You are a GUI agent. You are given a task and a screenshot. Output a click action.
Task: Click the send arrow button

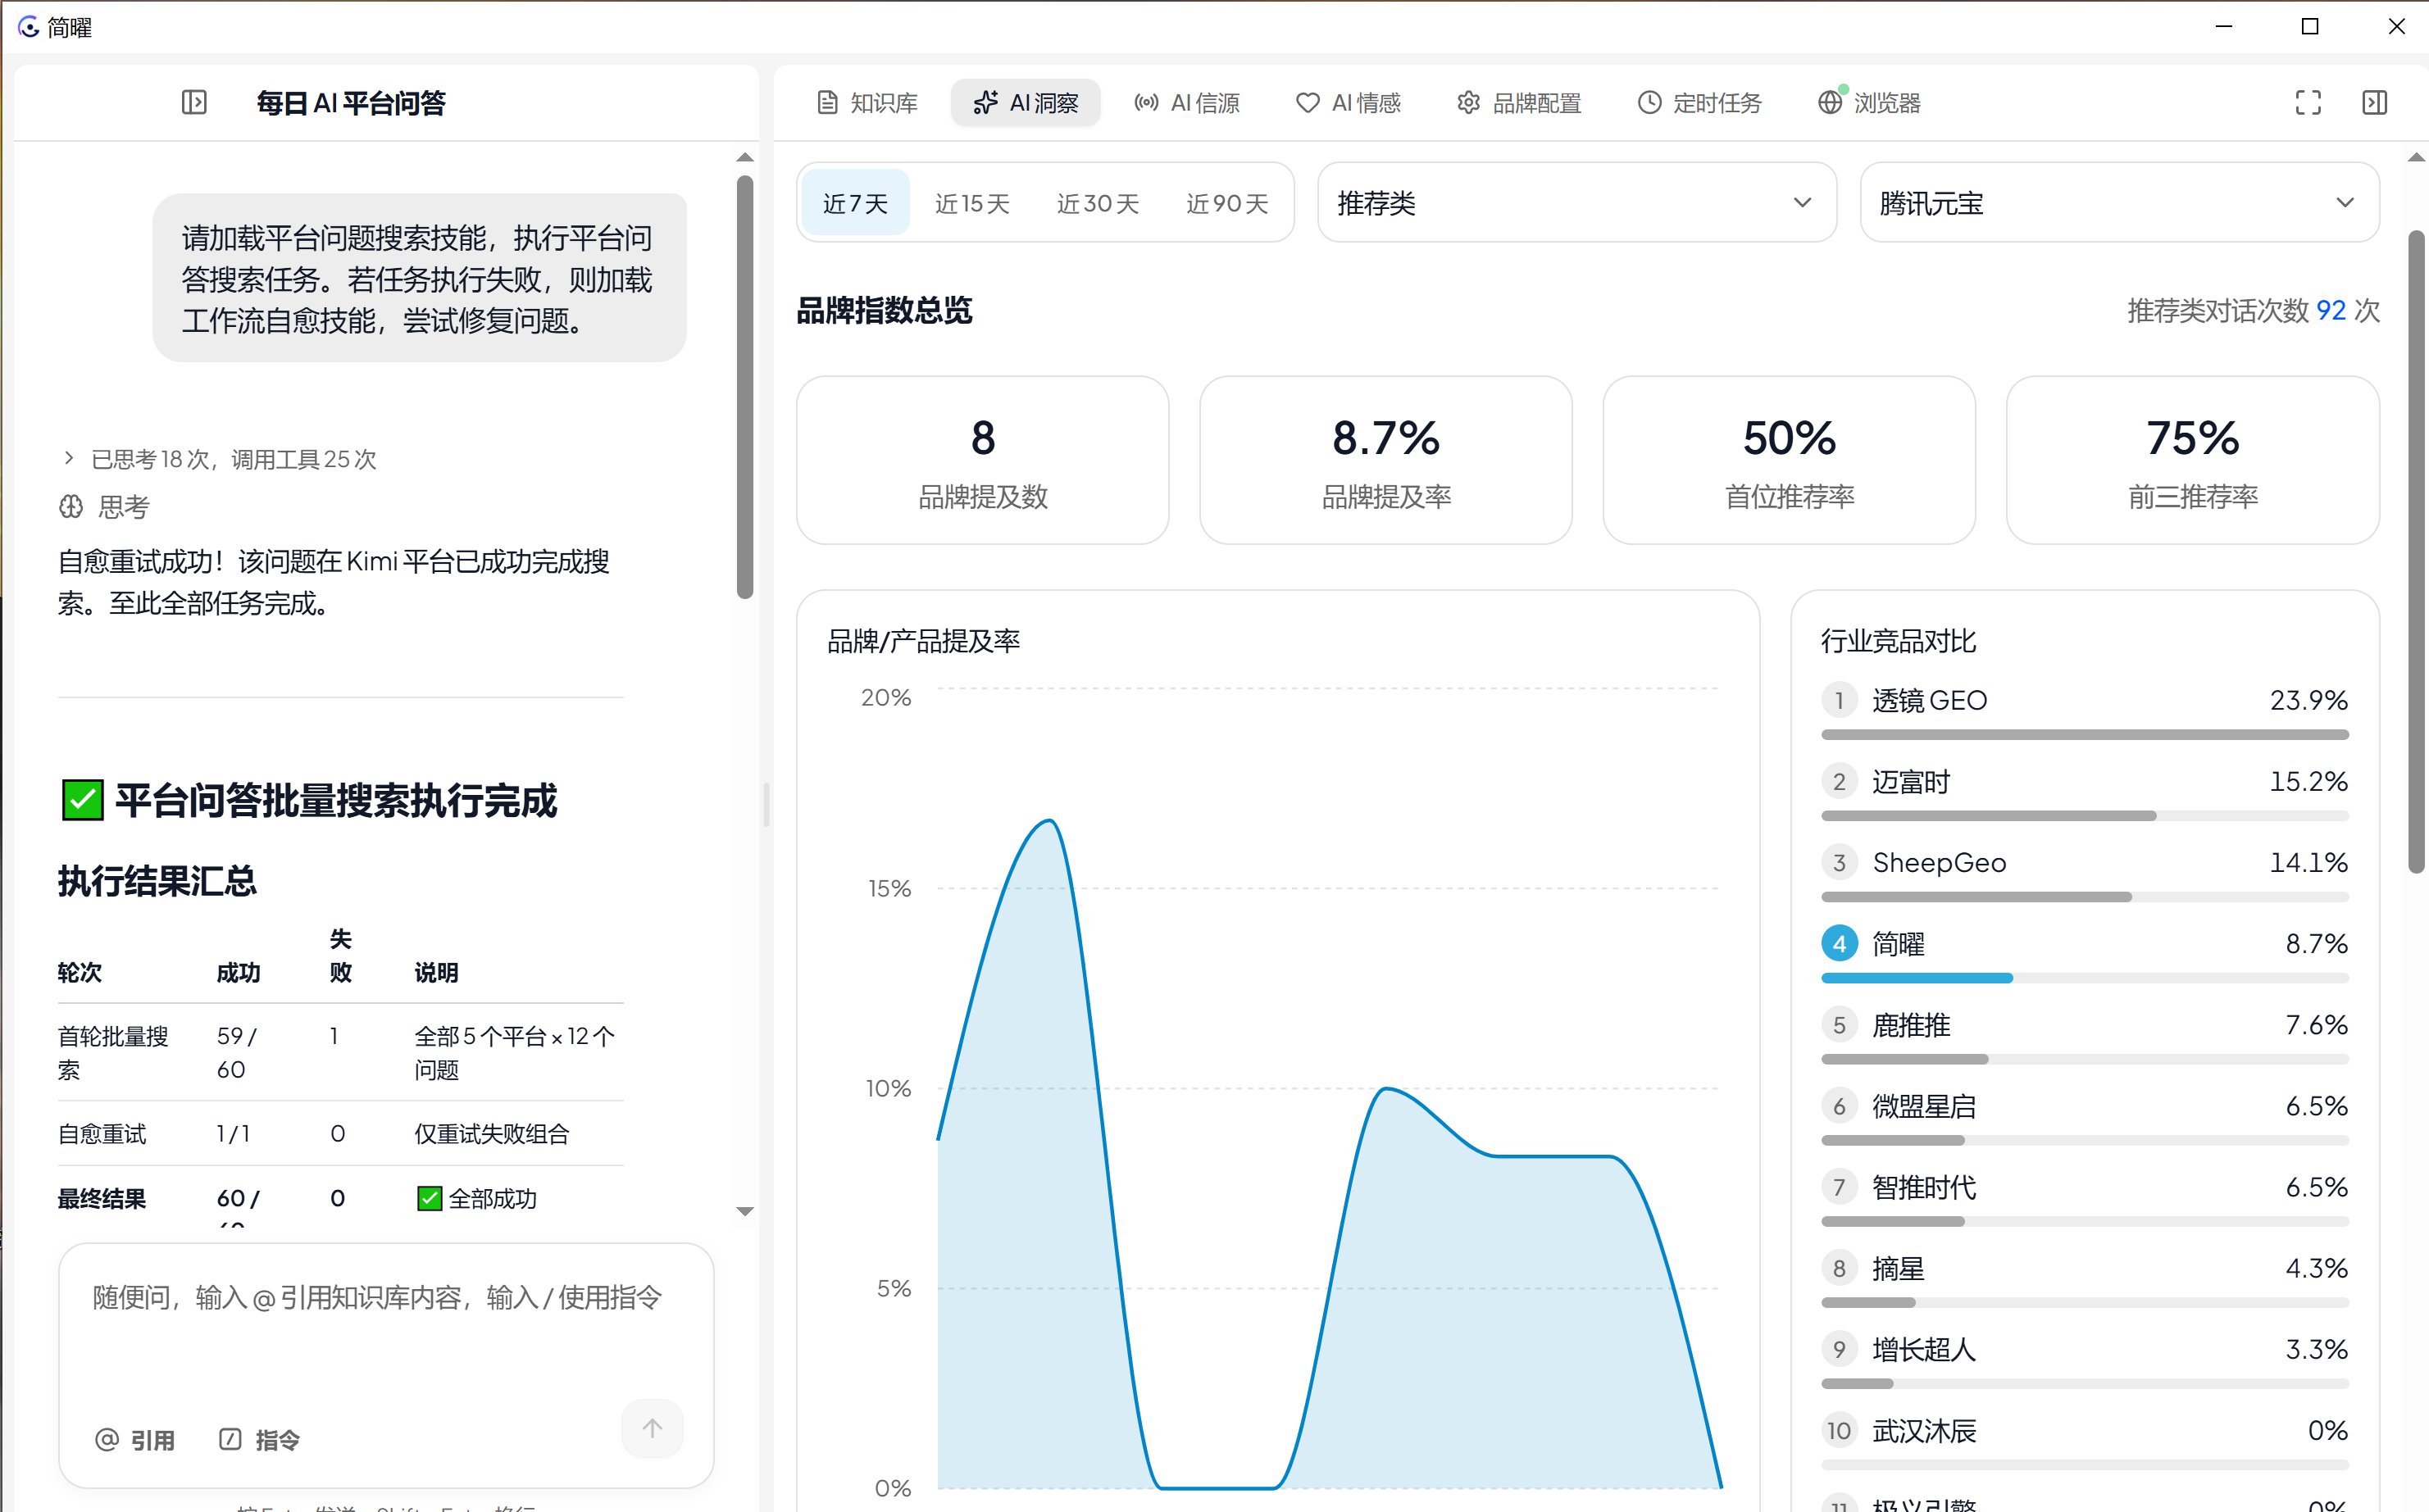click(x=652, y=1428)
